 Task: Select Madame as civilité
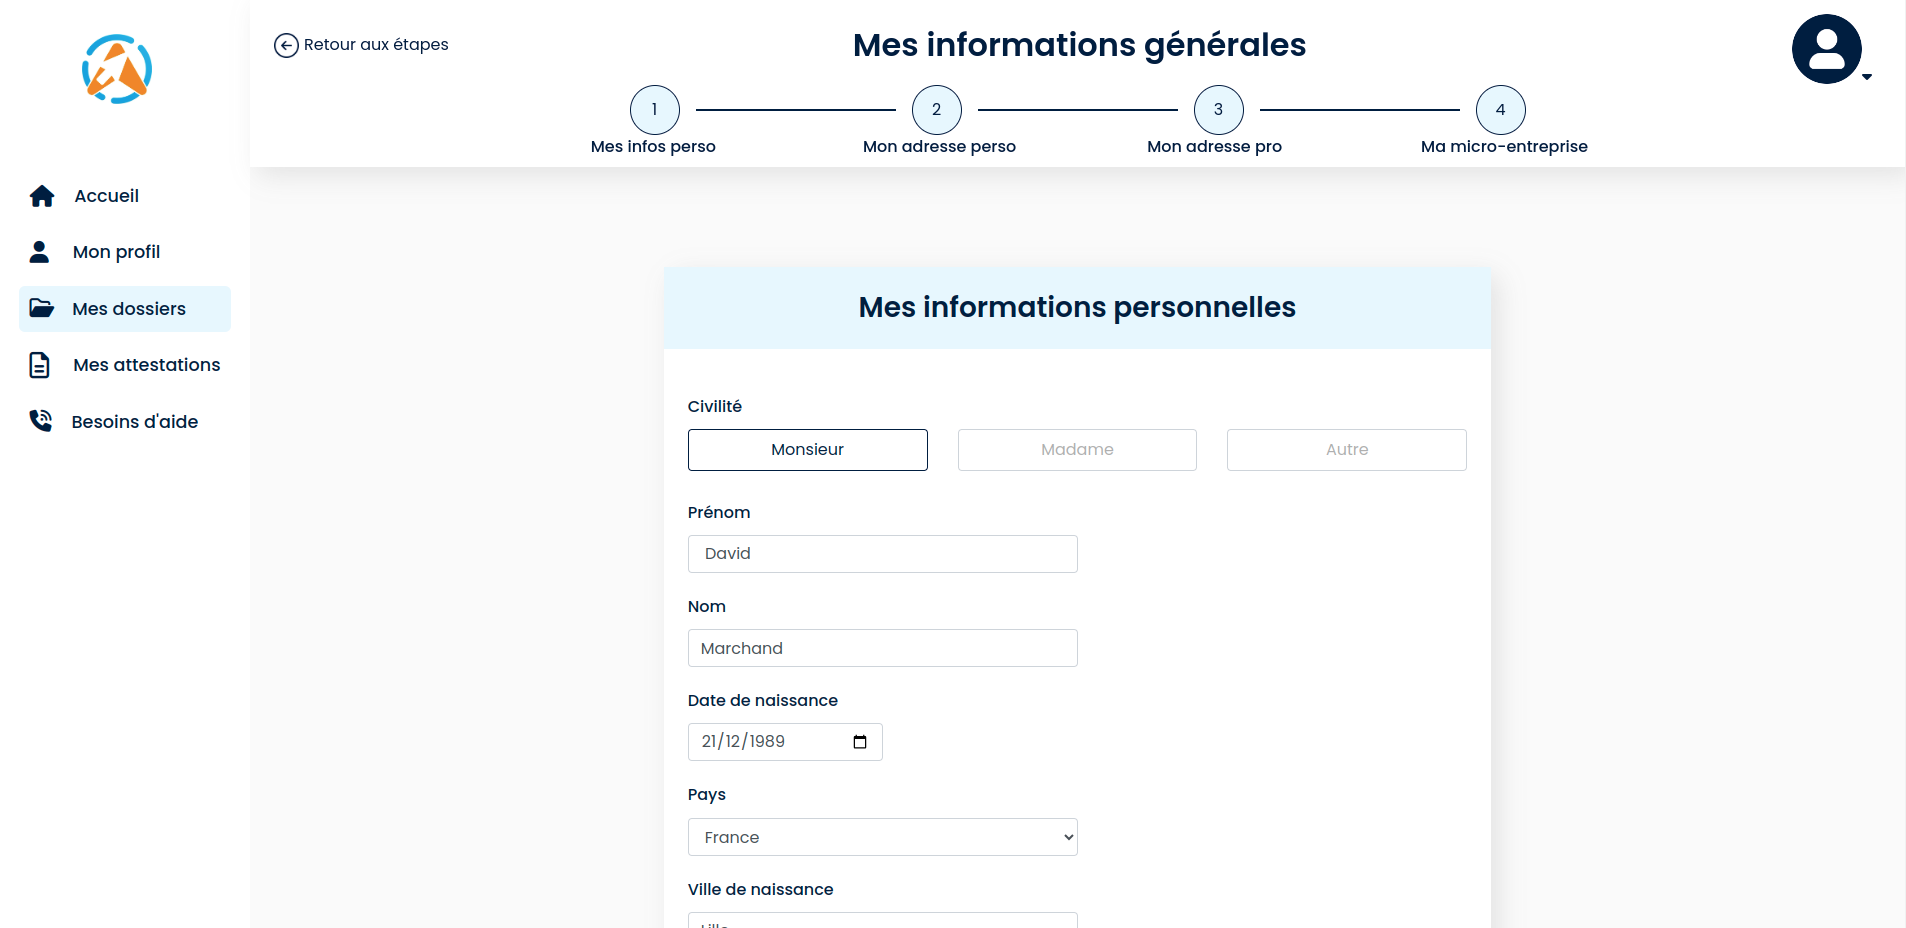pyautogui.click(x=1076, y=450)
